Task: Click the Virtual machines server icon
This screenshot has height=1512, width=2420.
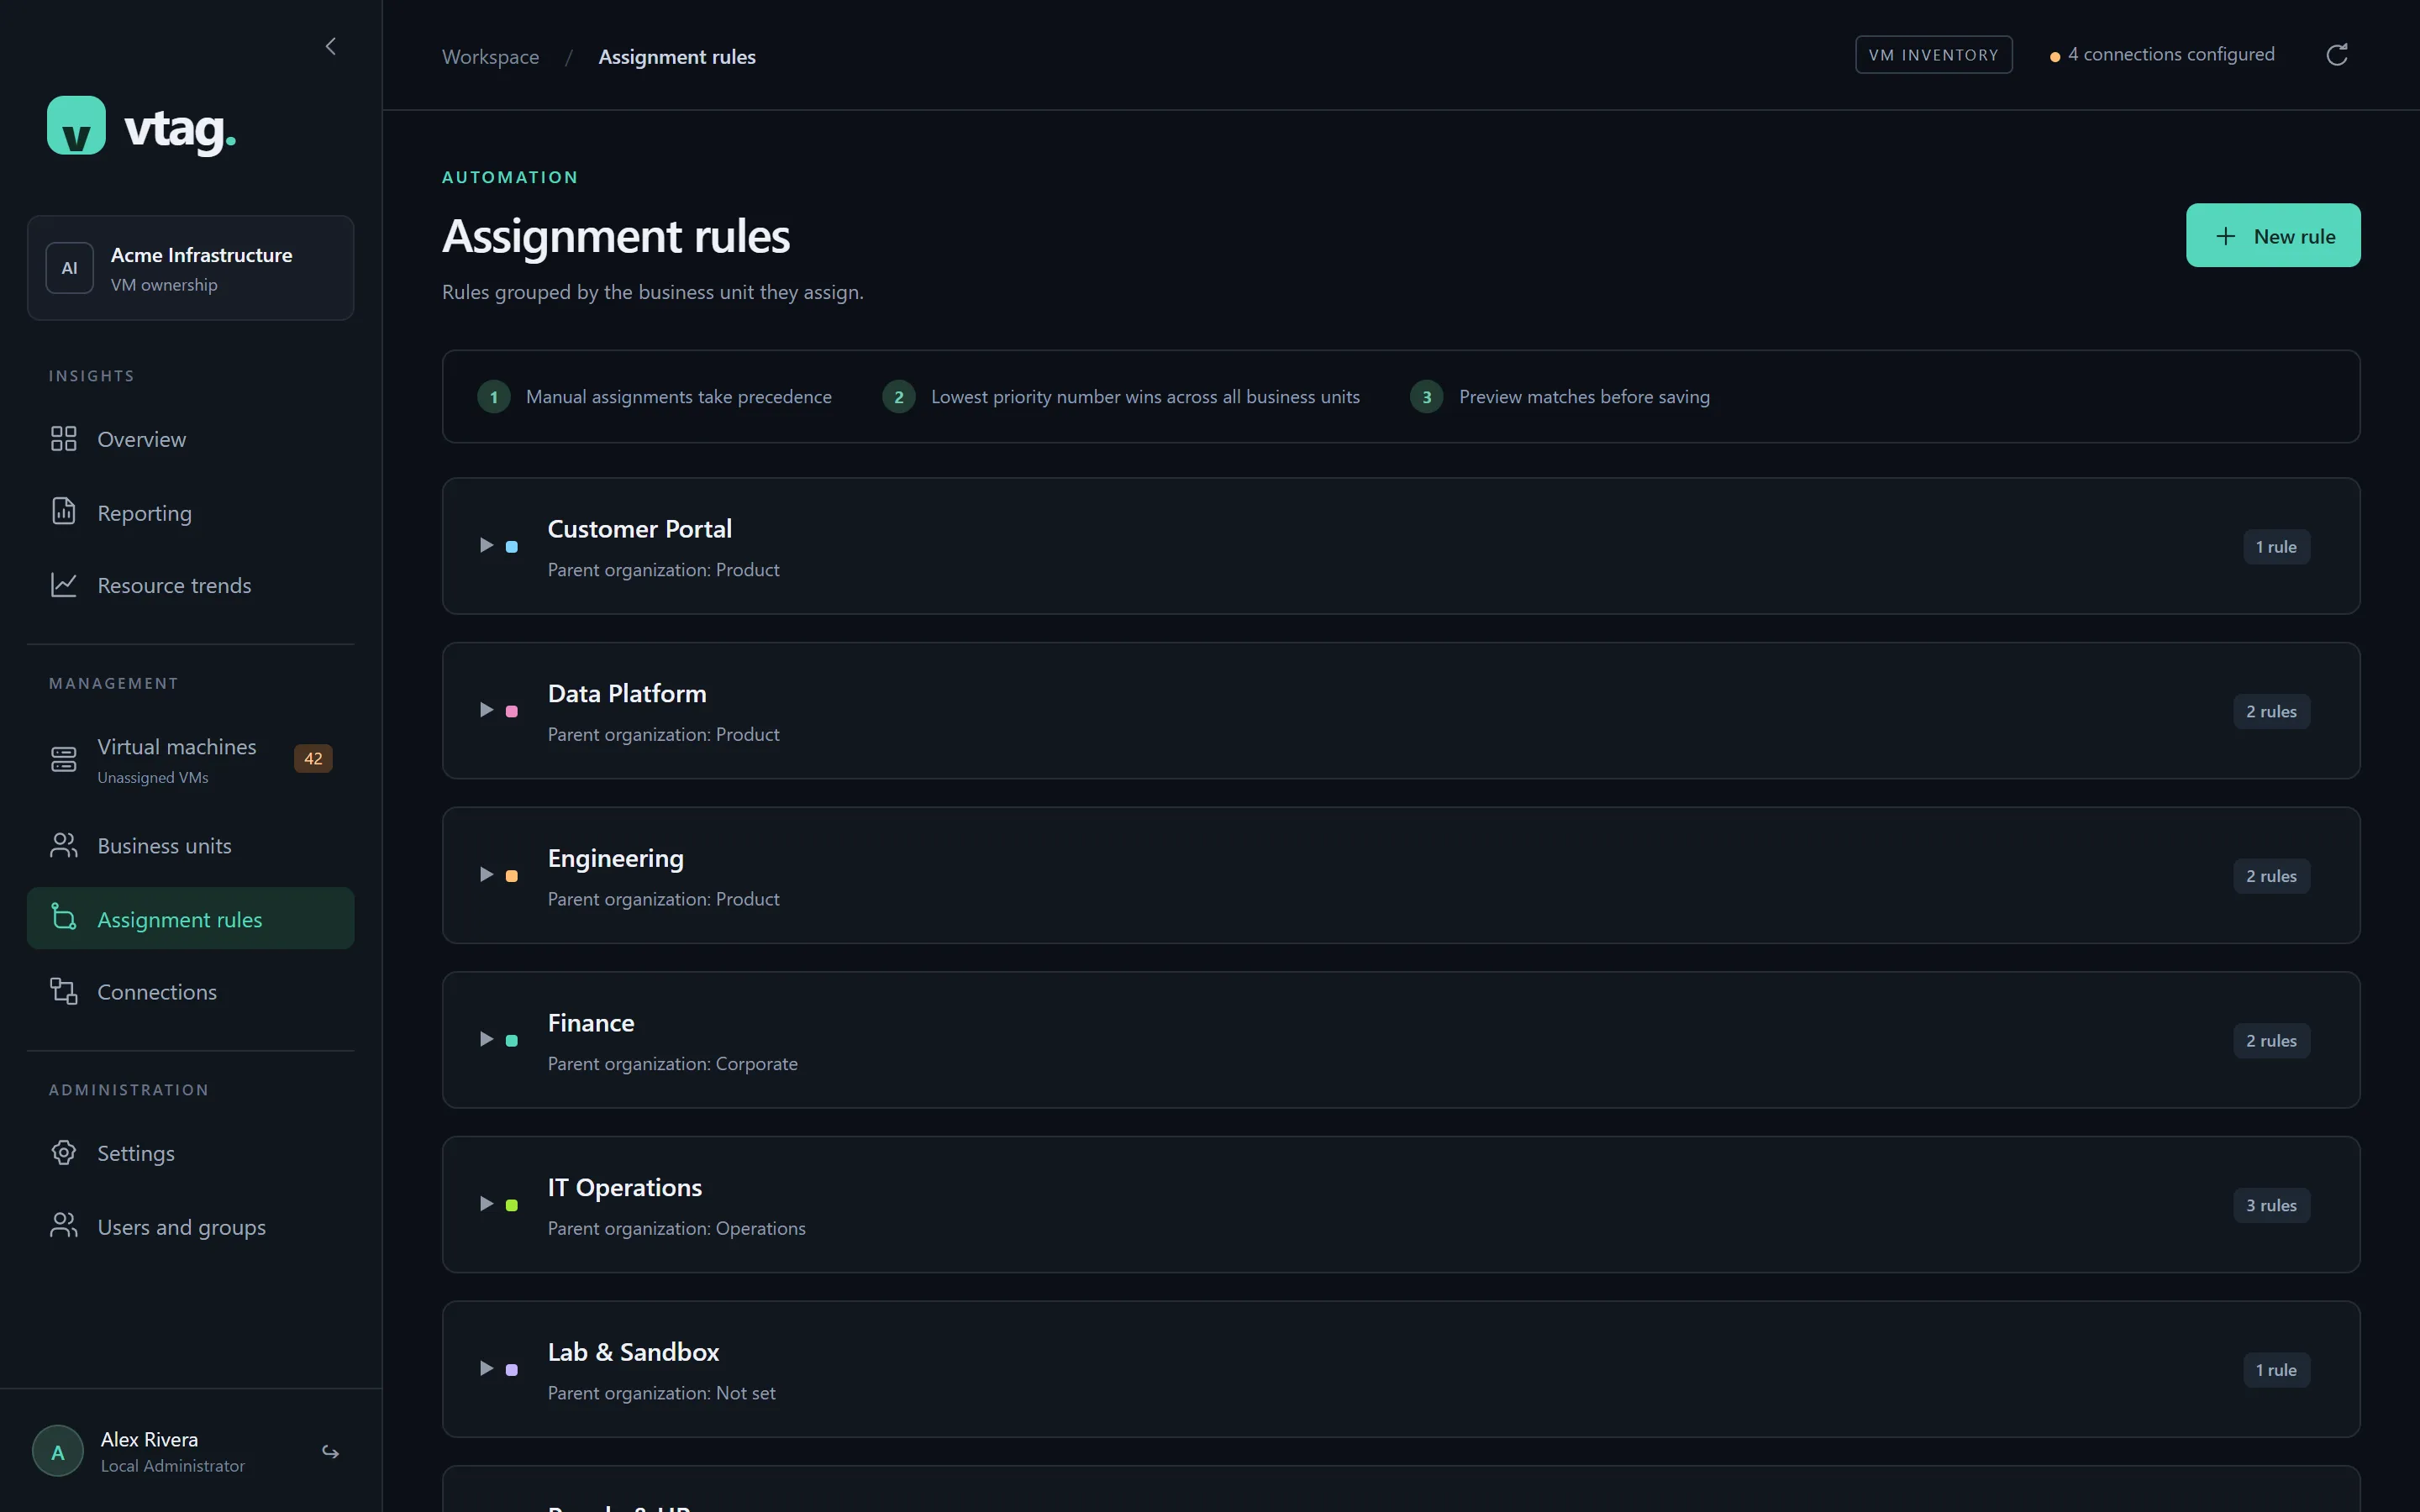Action: (x=64, y=759)
